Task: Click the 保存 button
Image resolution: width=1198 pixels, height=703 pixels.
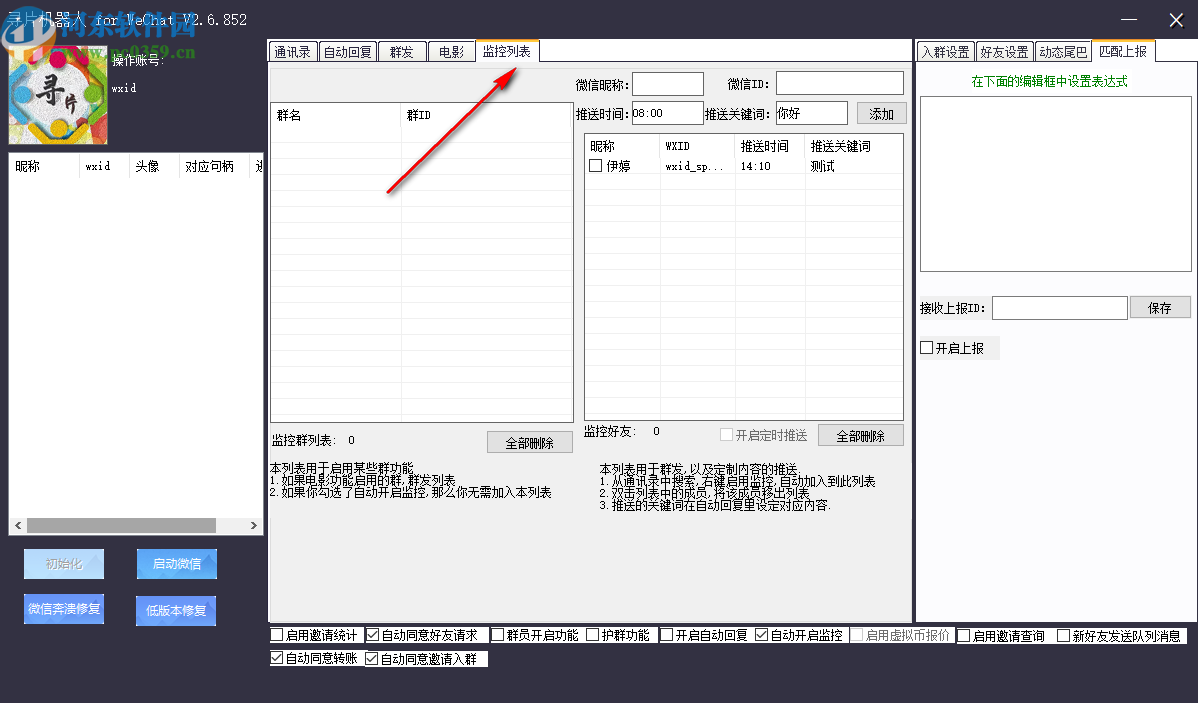Action: click(x=1160, y=308)
